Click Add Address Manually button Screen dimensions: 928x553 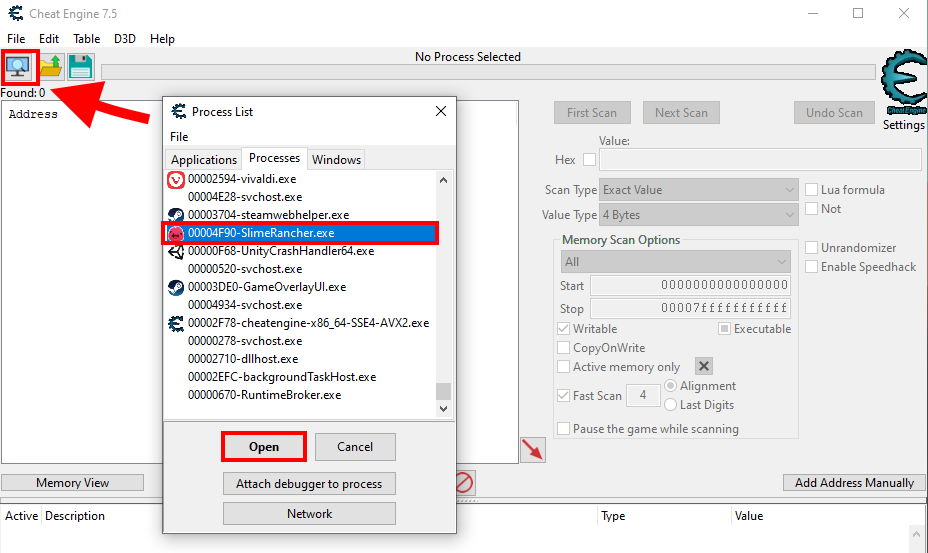(854, 483)
